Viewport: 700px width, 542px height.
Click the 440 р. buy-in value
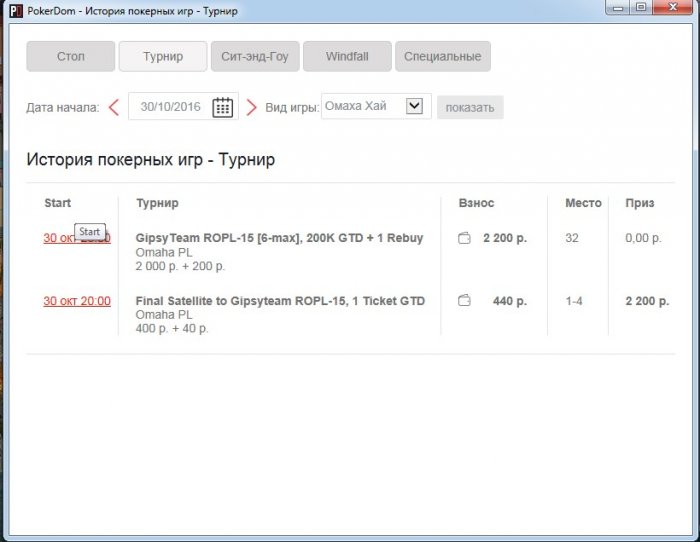[x=510, y=301]
